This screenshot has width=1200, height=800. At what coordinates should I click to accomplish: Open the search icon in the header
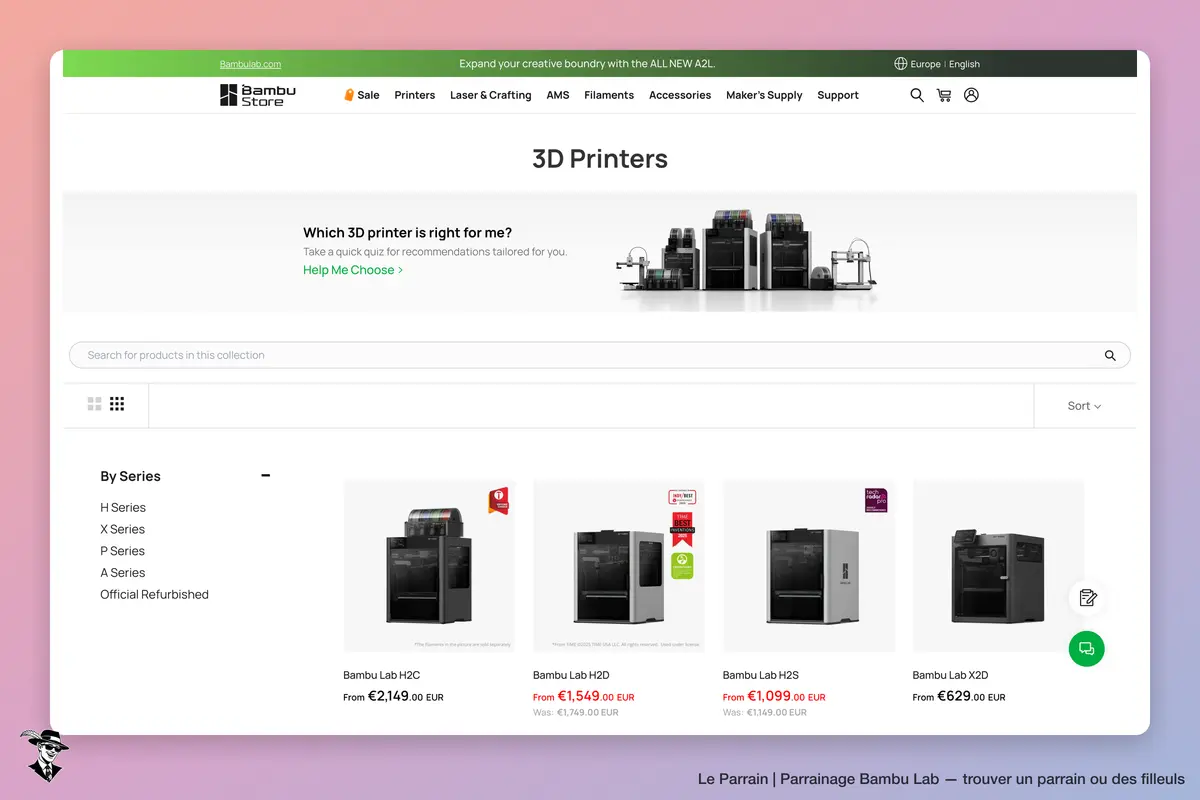[916, 95]
